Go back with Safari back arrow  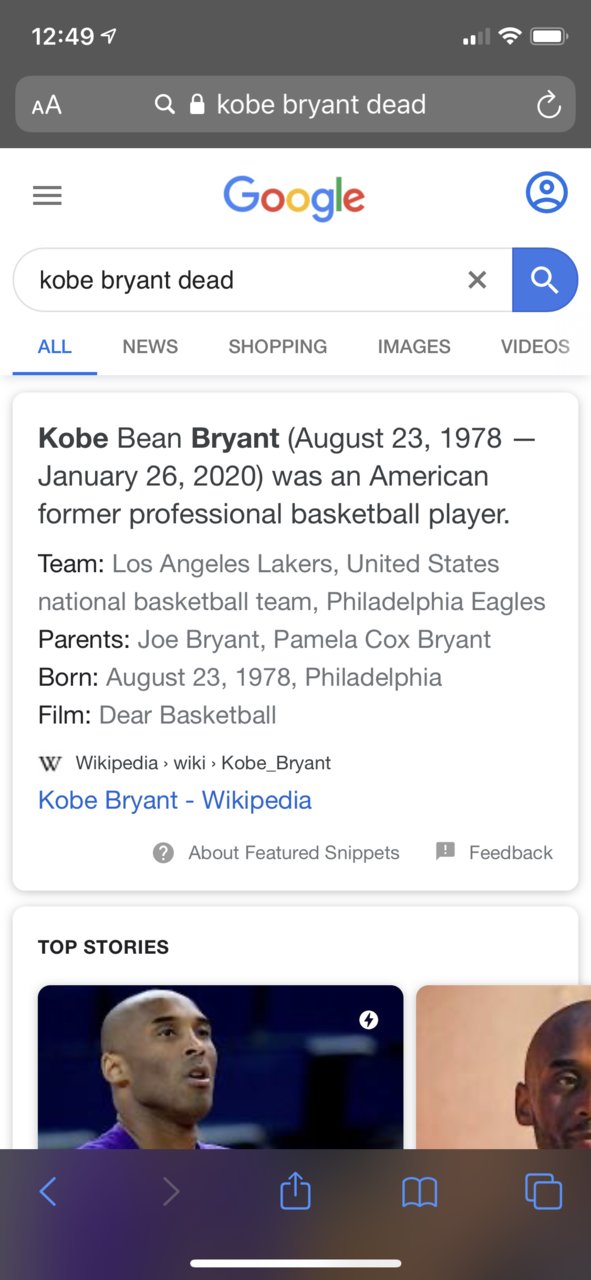[47, 1191]
